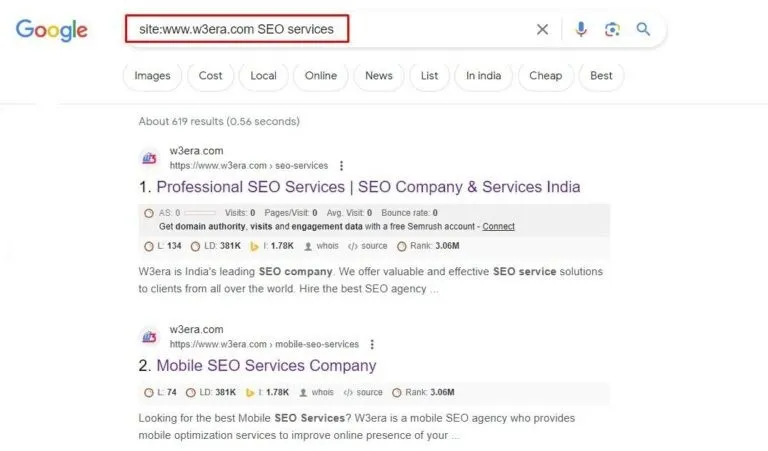This screenshot has width=768, height=451.
Task: Click the Google logo
Action: coord(51,30)
